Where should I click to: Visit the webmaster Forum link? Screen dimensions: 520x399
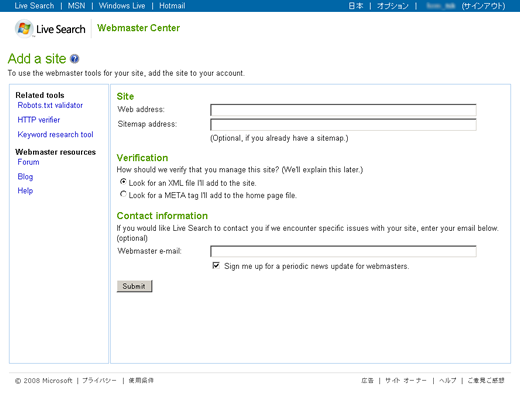(x=28, y=162)
